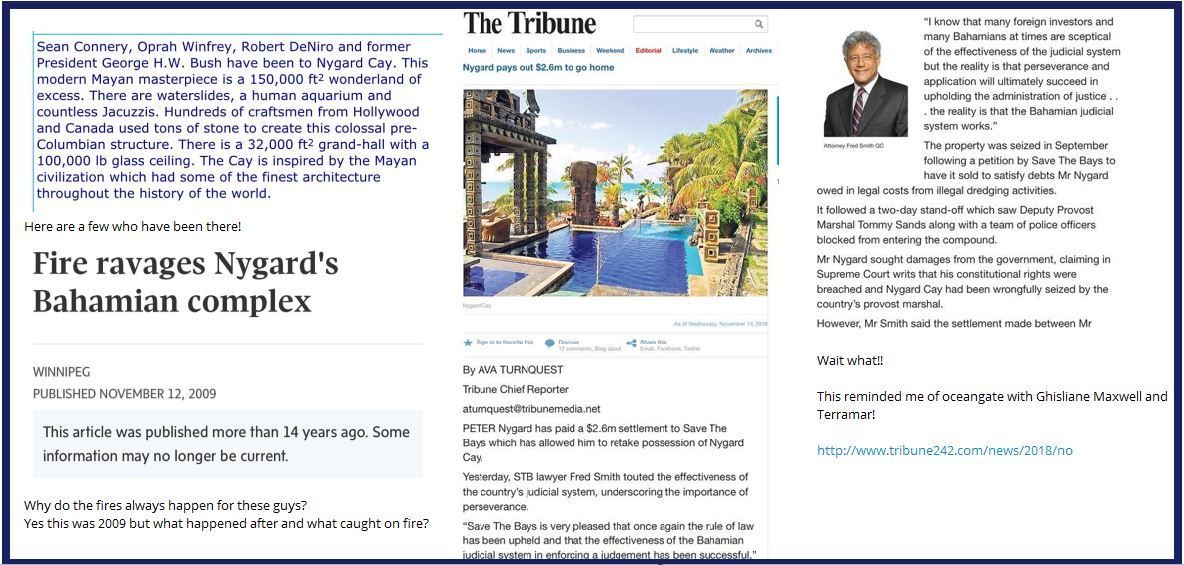The height and width of the screenshot is (565, 1184).
Task: Click the 'Email, Facebook, Twitter' share options line
Action: click(x=670, y=349)
